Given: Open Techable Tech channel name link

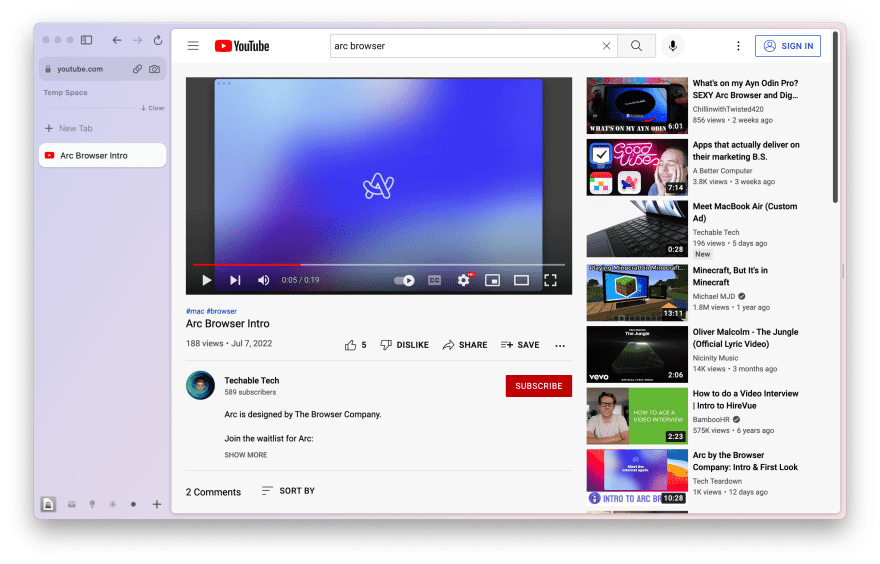Looking at the screenshot, I should [x=251, y=380].
